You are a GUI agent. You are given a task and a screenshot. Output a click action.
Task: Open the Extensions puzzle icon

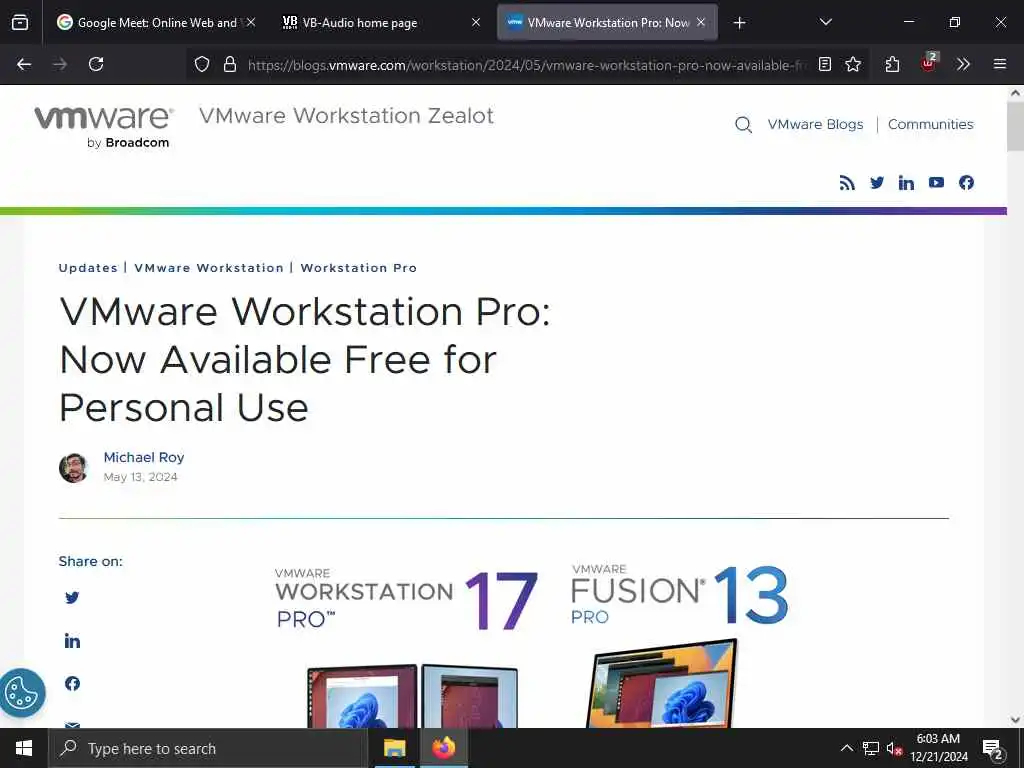point(892,64)
